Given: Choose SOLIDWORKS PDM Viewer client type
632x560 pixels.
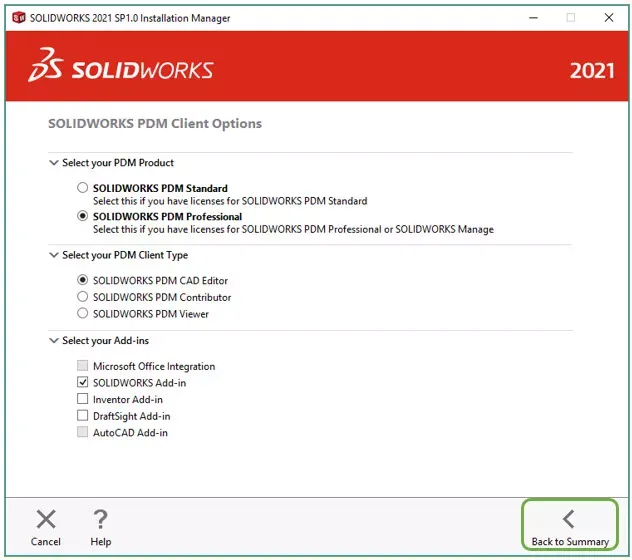Looking at the screenshot, I should pos(82,313).
